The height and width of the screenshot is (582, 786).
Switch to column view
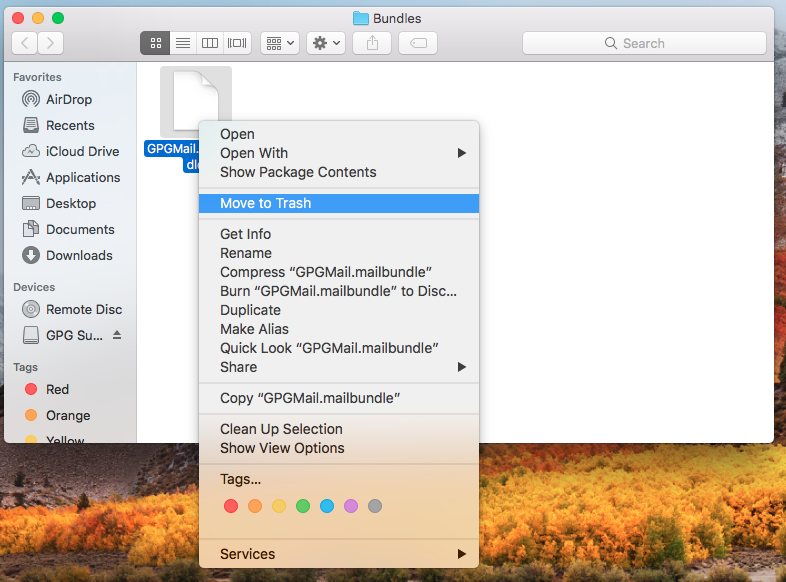210,43
